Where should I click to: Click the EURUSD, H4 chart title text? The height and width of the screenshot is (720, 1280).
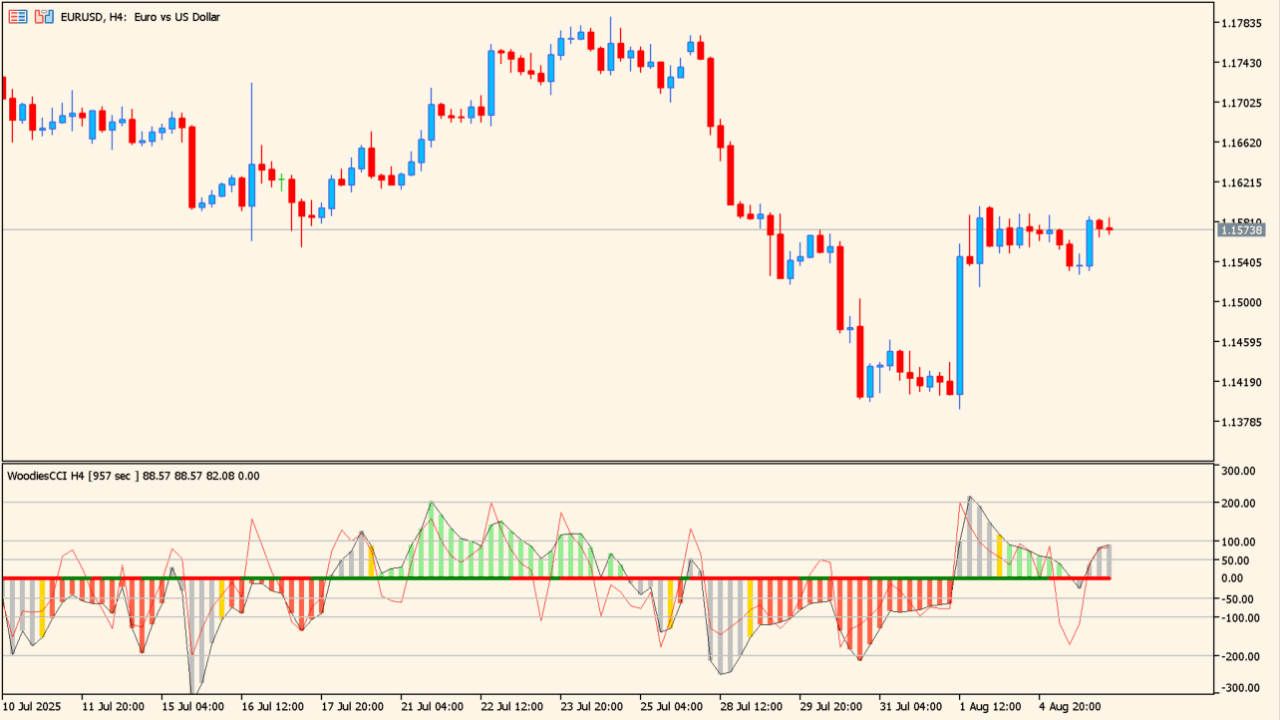pyautogui.click(x=140, y=17)
